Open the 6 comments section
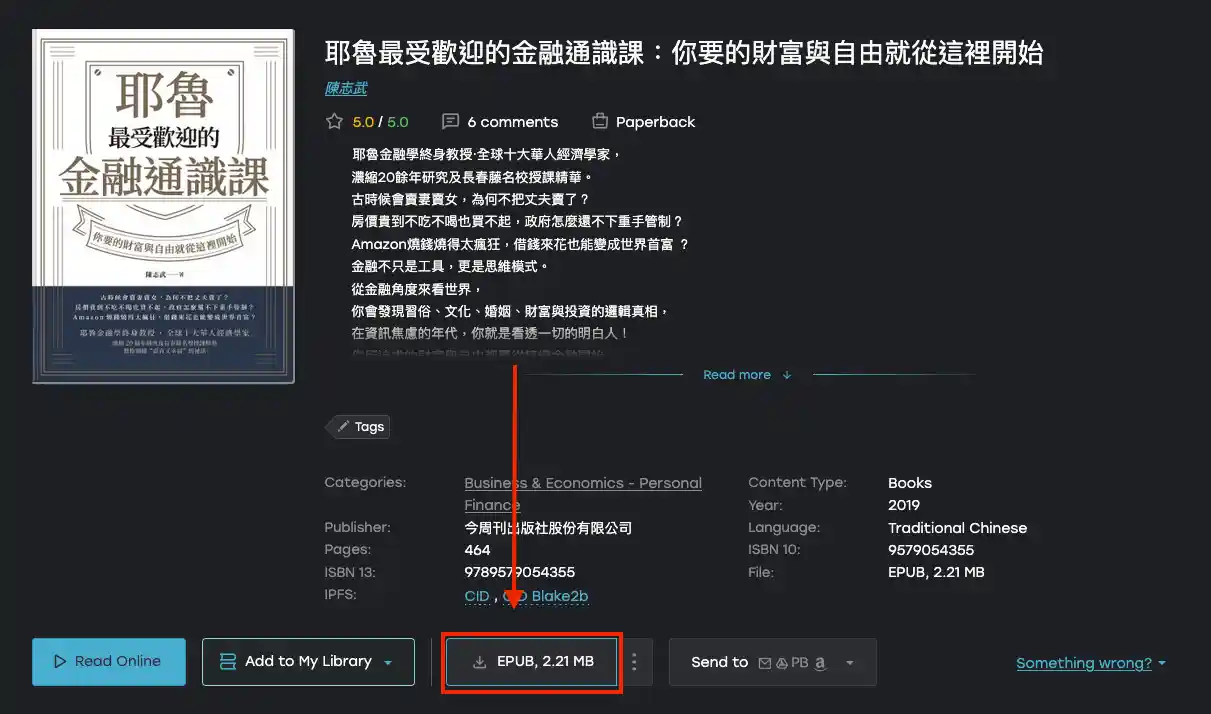 coord(500,122)
